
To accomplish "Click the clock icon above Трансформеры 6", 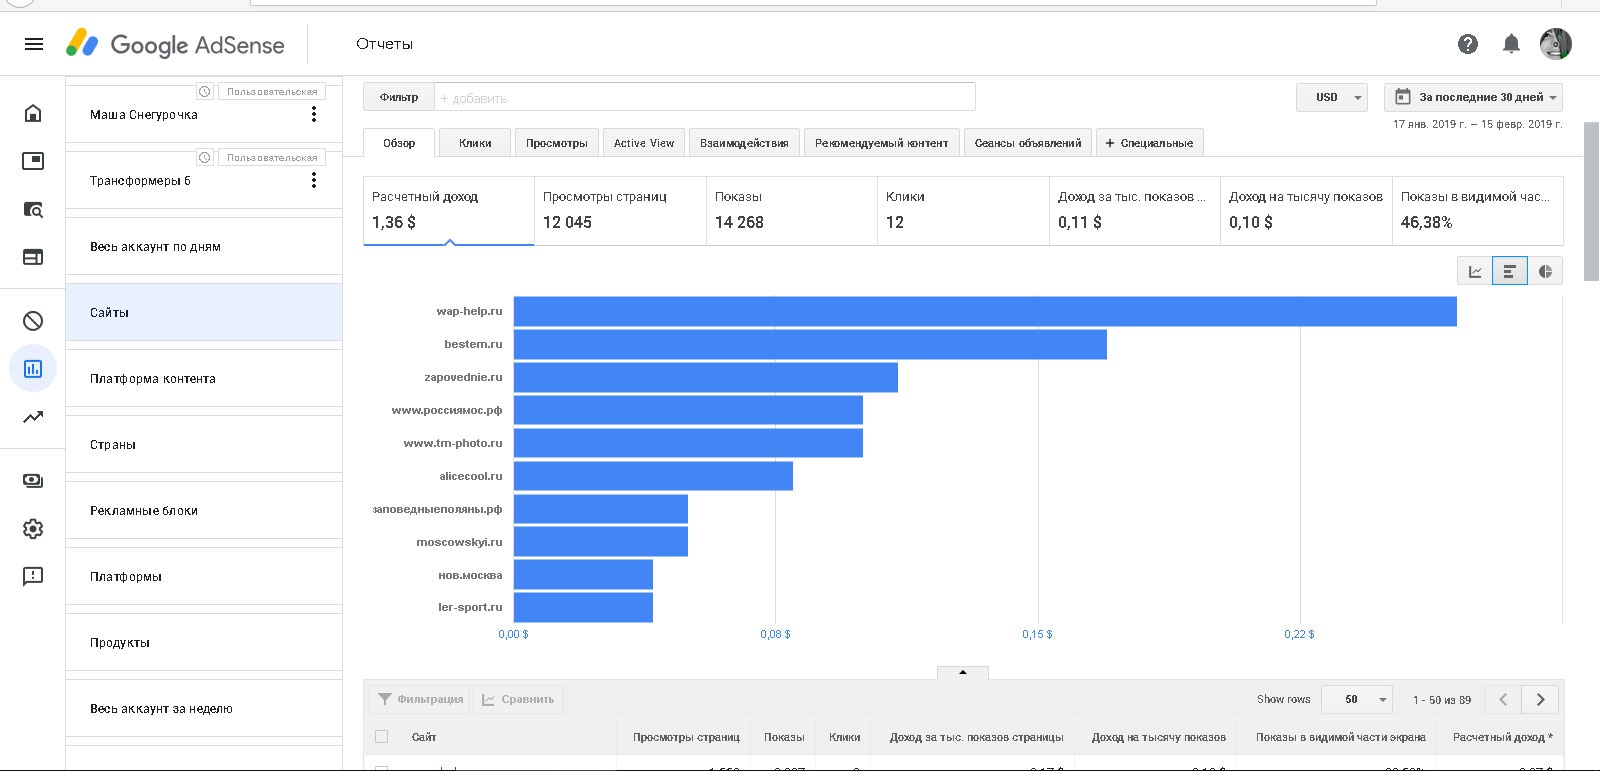I will tap(205, 157).
